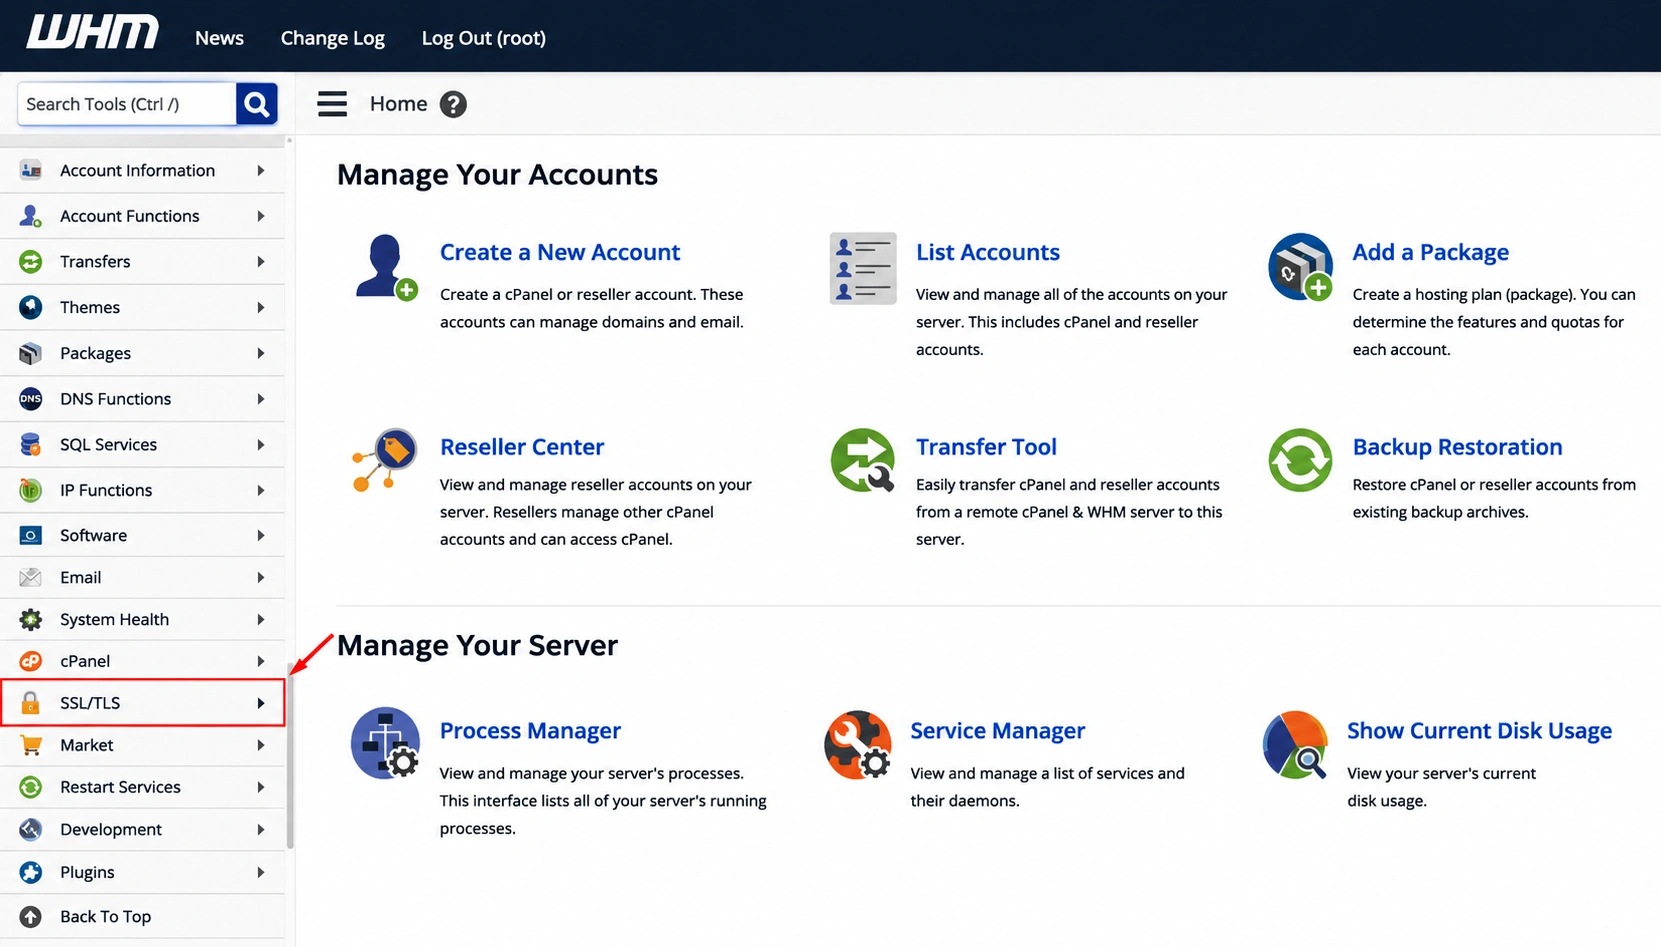Image resolution: width=1661 pixels, height=947 pixels.
Task: Click the Themes sidebar icon
Action: [31, 307]
